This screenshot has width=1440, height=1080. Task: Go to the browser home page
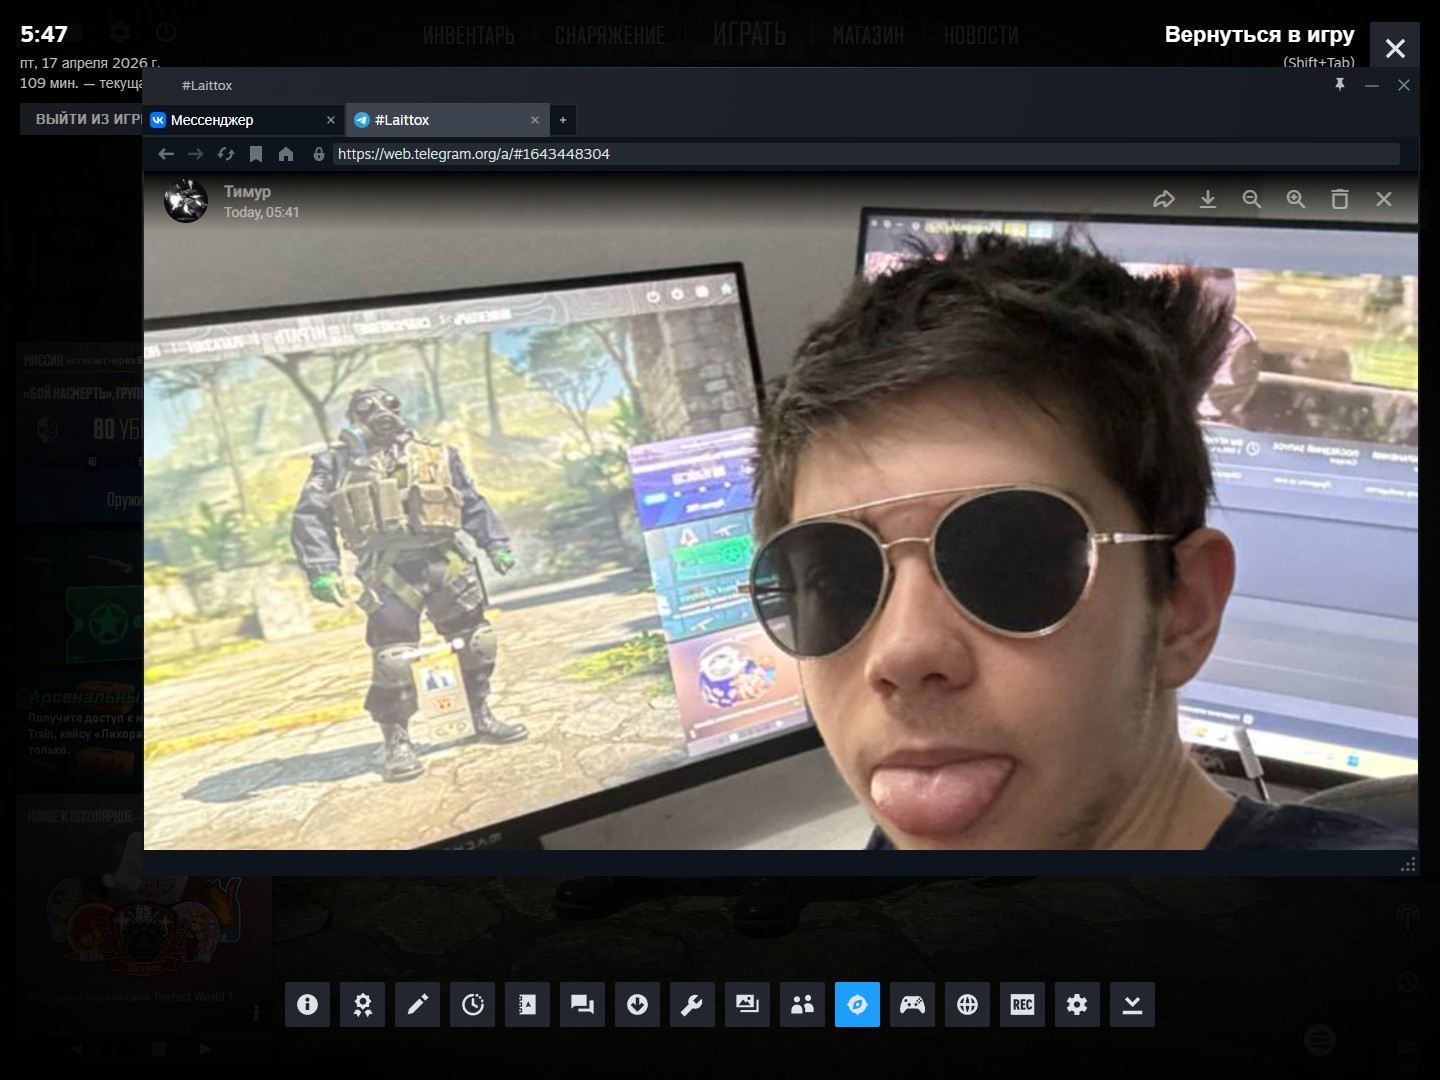[x=286, y=154]
